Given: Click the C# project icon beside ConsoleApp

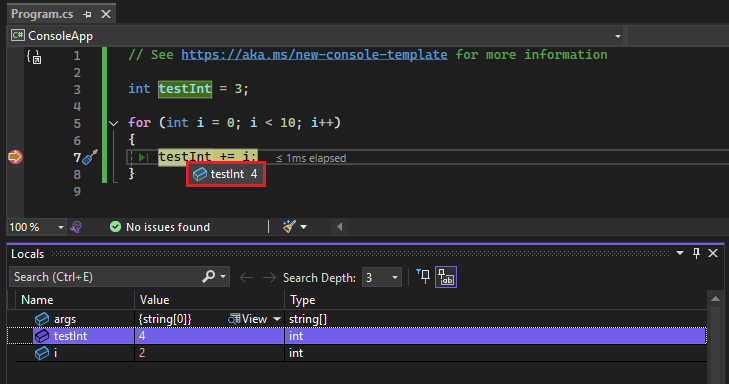Looking at the screenshot, I should coord(18,35).
